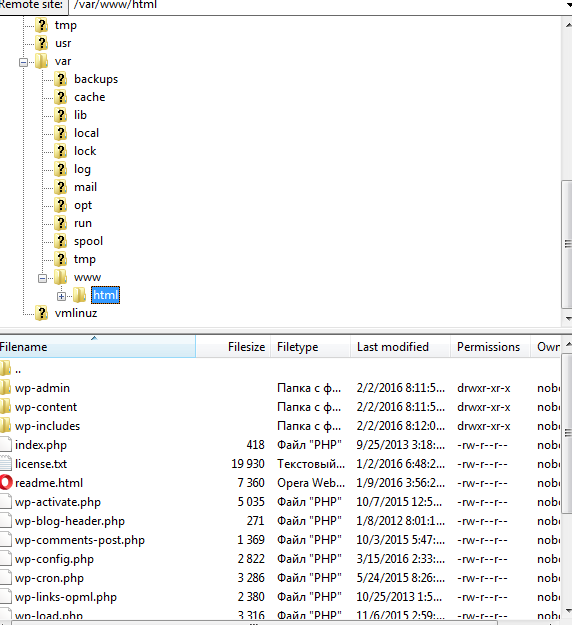Image resolution: width=572 pixels, height=625 pixels.
Task: Click the unknown-folder icon next to backups
Action: pos(61,79)
